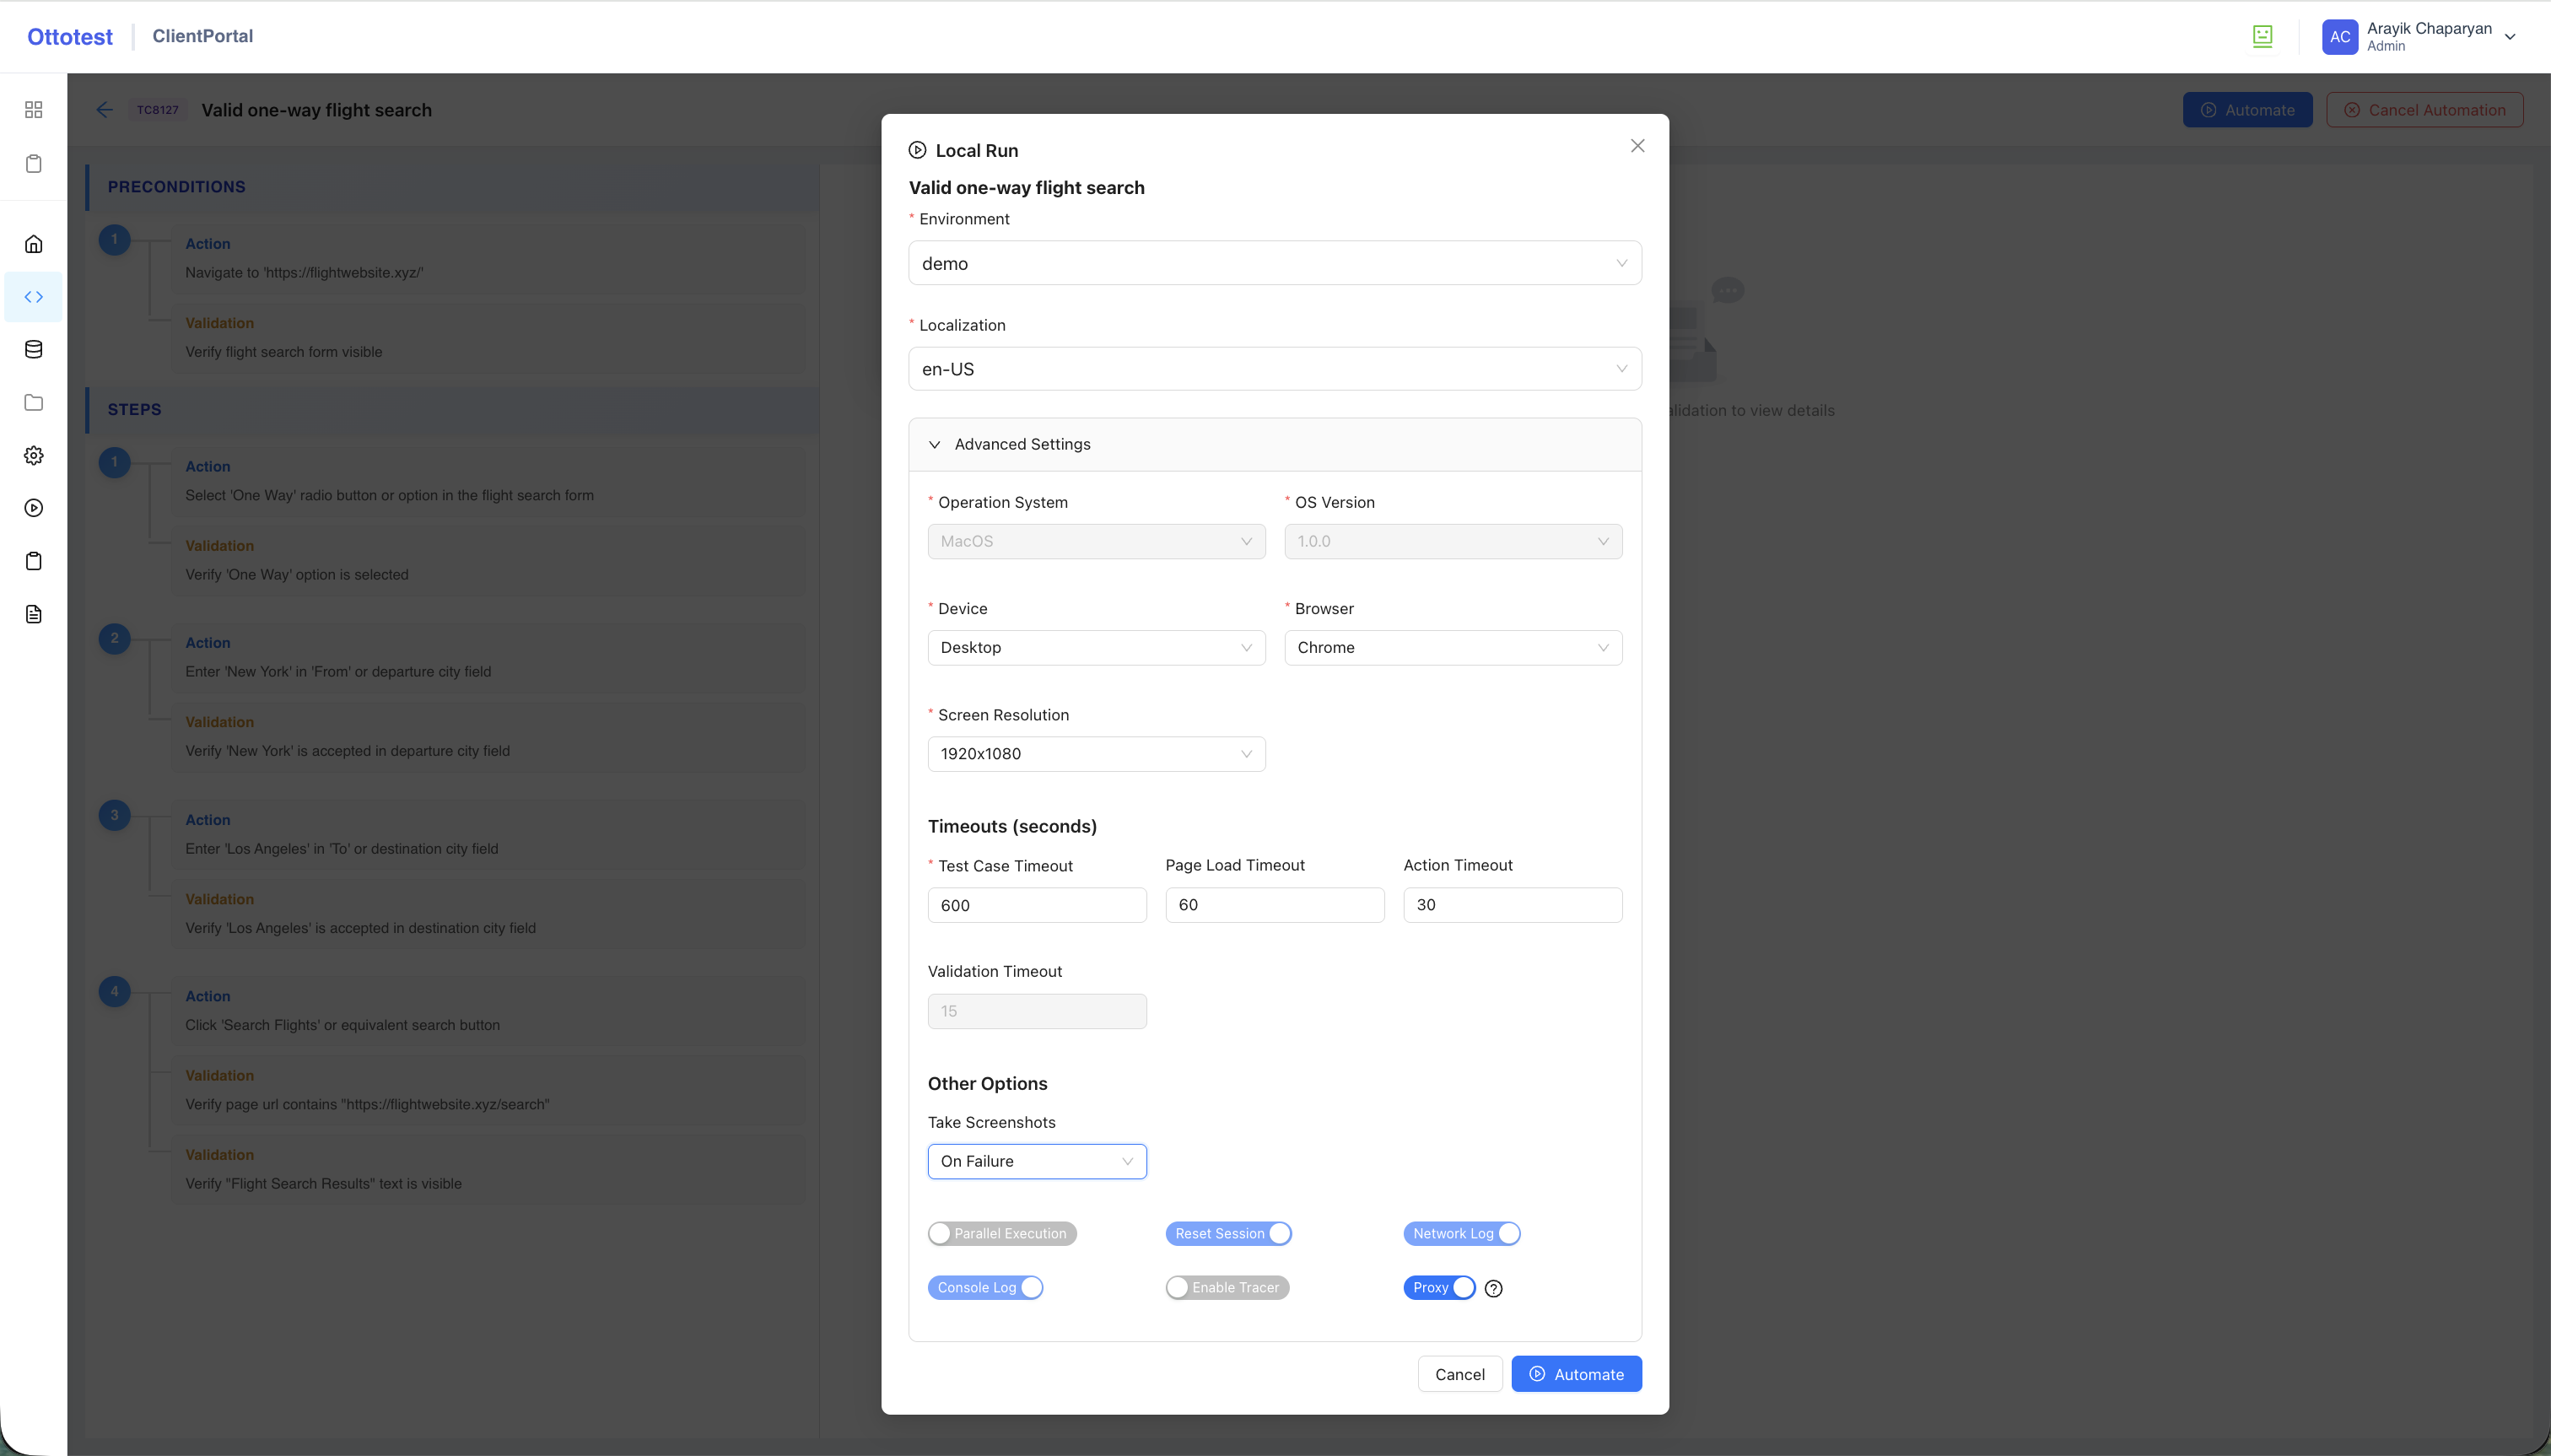Click the play circle sidebar icon
The height and width of the screenshot is (1456, 2551).
tap(34, 508)
